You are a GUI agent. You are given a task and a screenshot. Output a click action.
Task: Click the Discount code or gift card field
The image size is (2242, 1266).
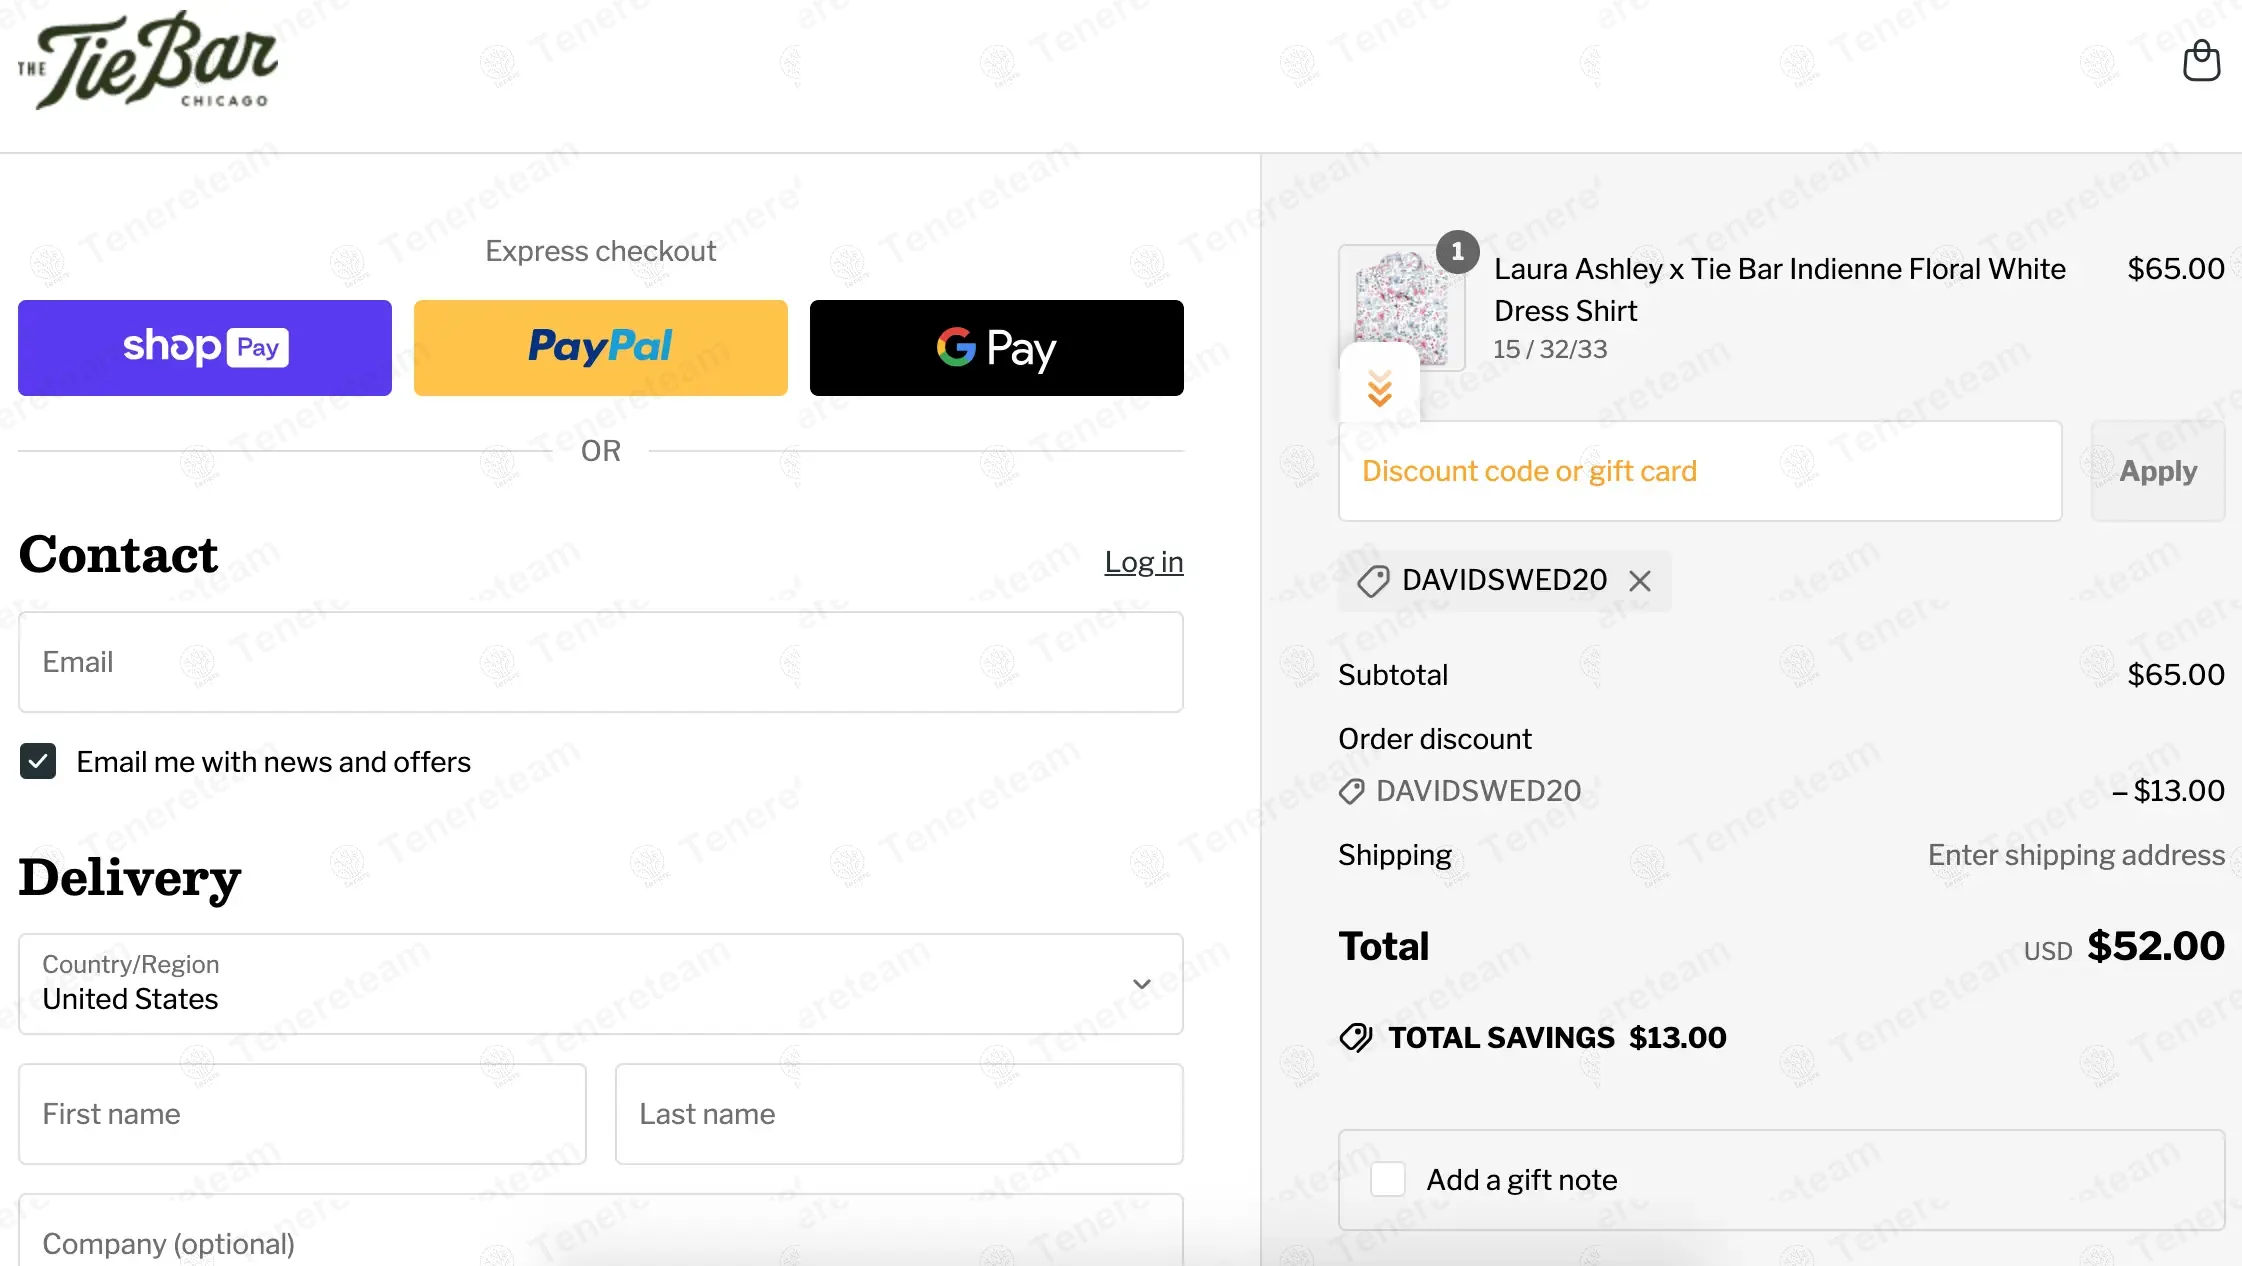point(1700,471)
